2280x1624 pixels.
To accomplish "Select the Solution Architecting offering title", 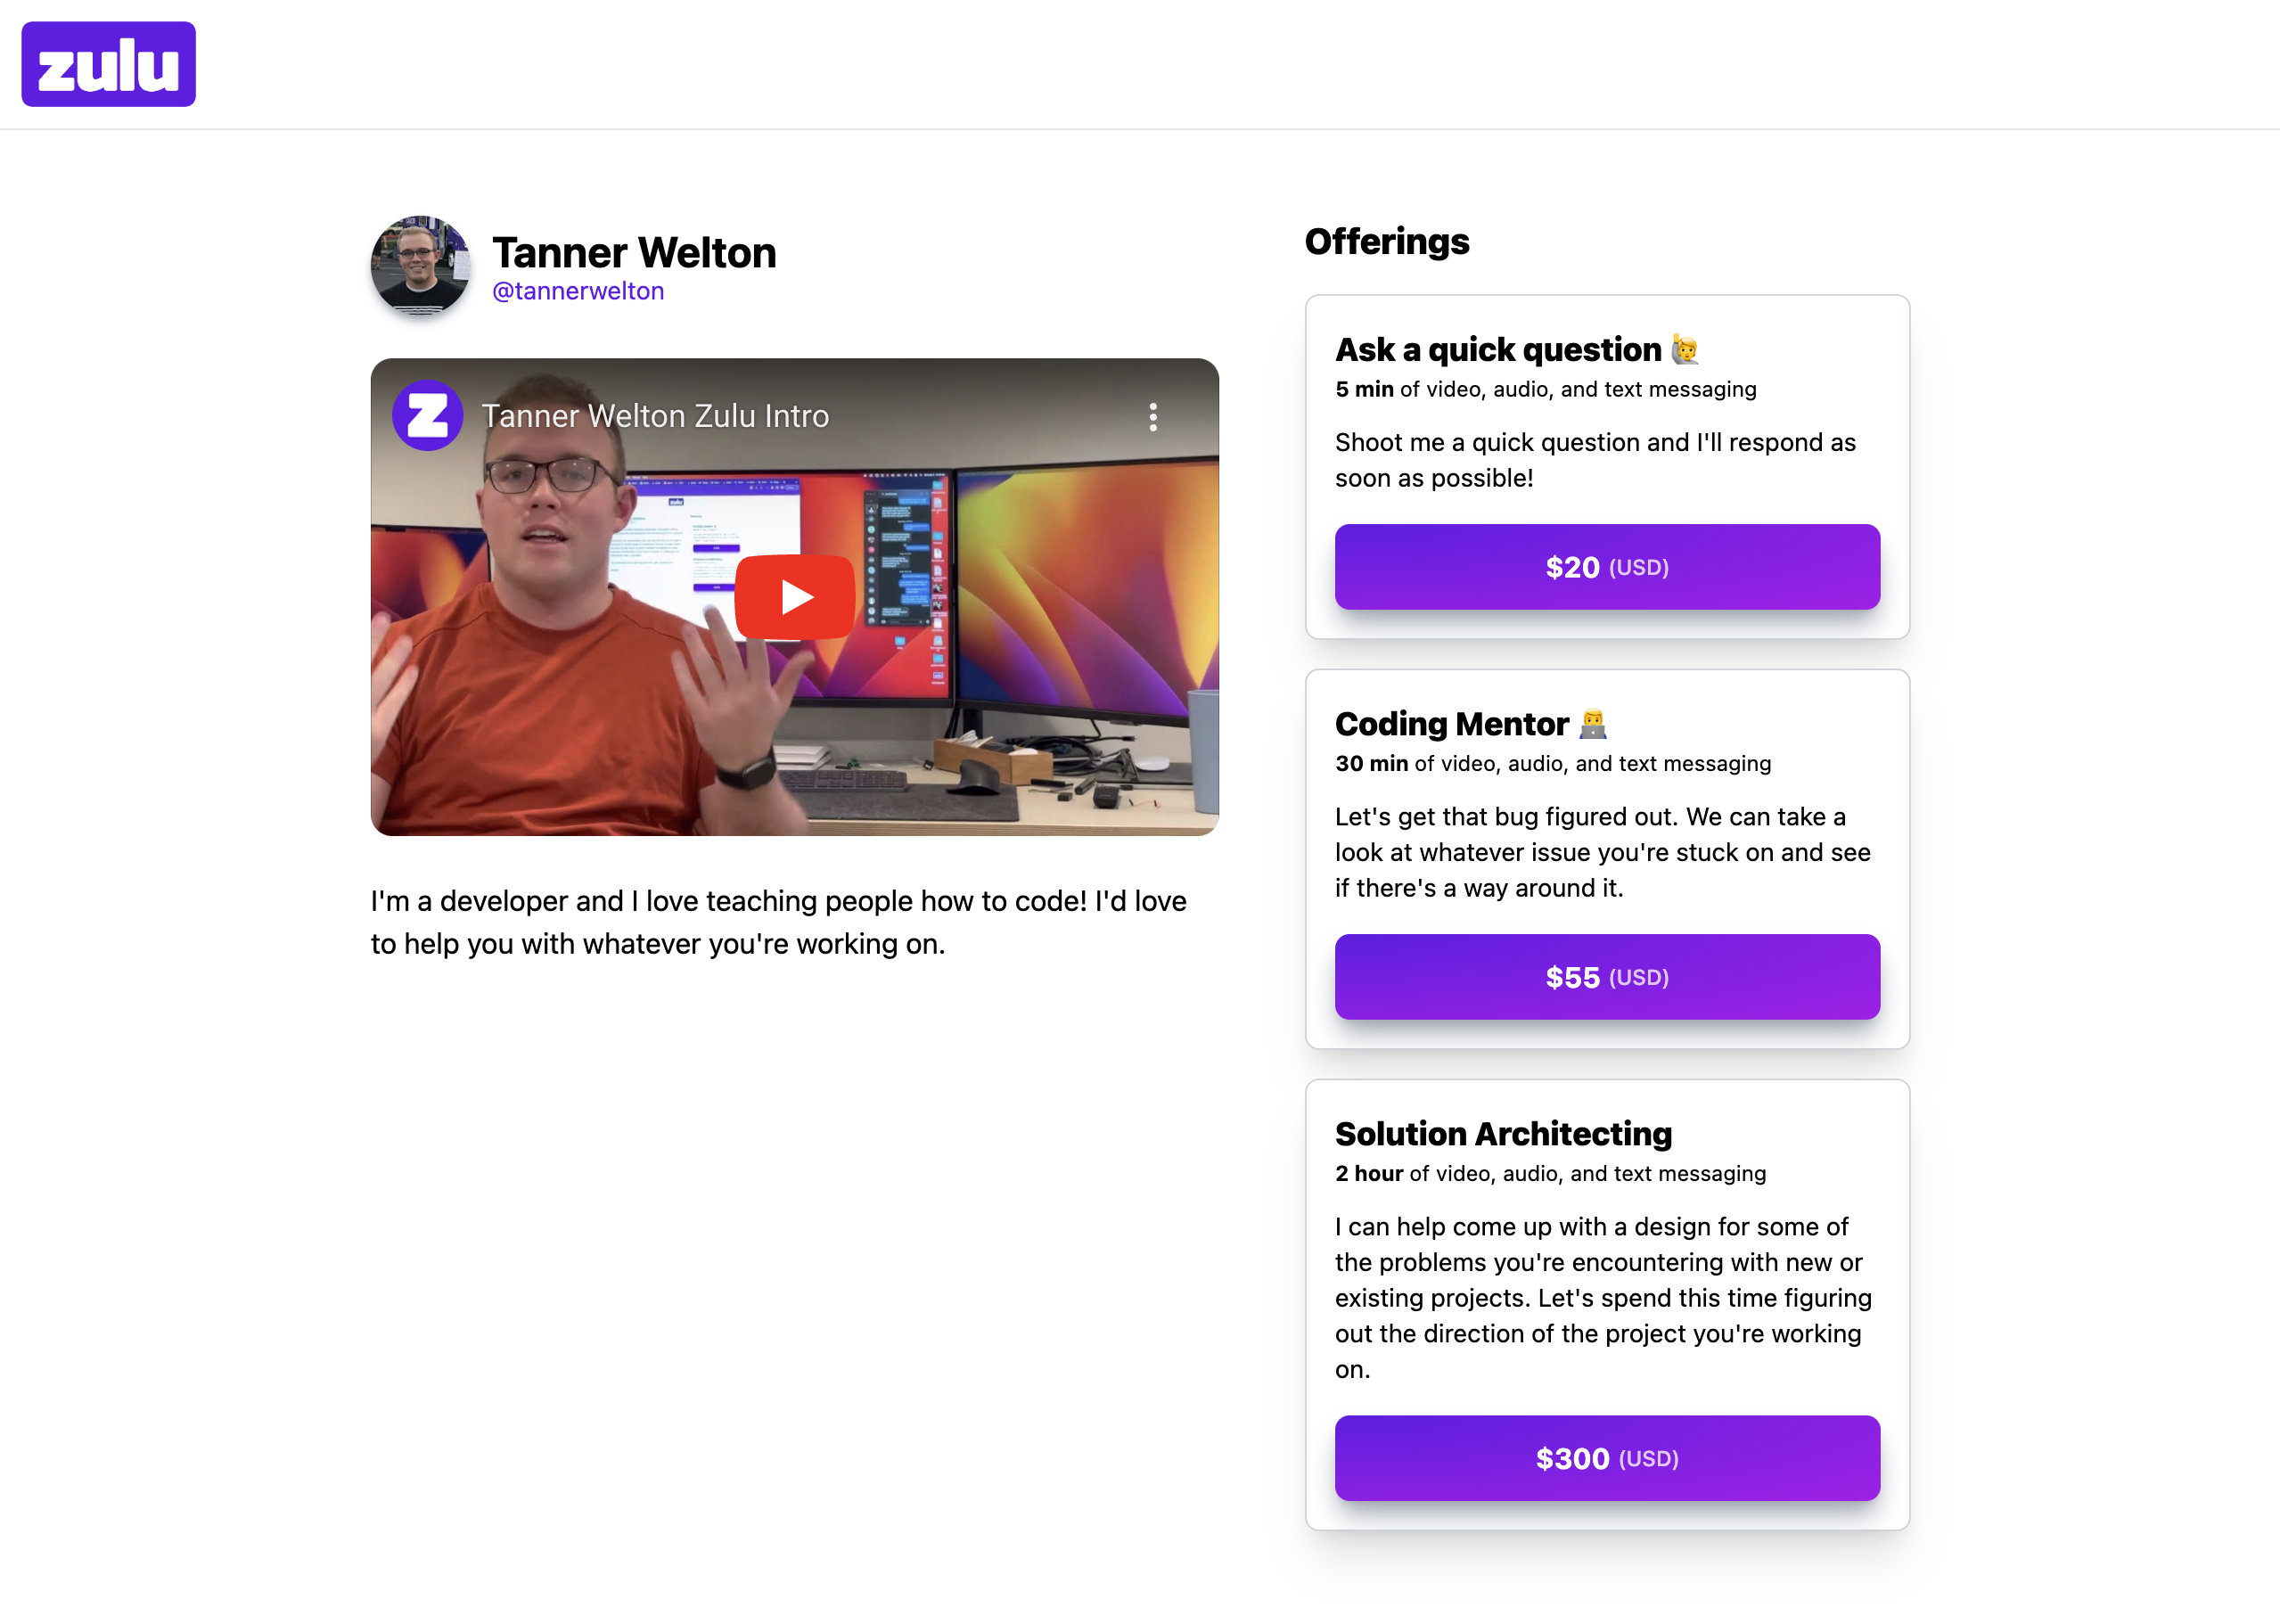I will [1503, 1134].
